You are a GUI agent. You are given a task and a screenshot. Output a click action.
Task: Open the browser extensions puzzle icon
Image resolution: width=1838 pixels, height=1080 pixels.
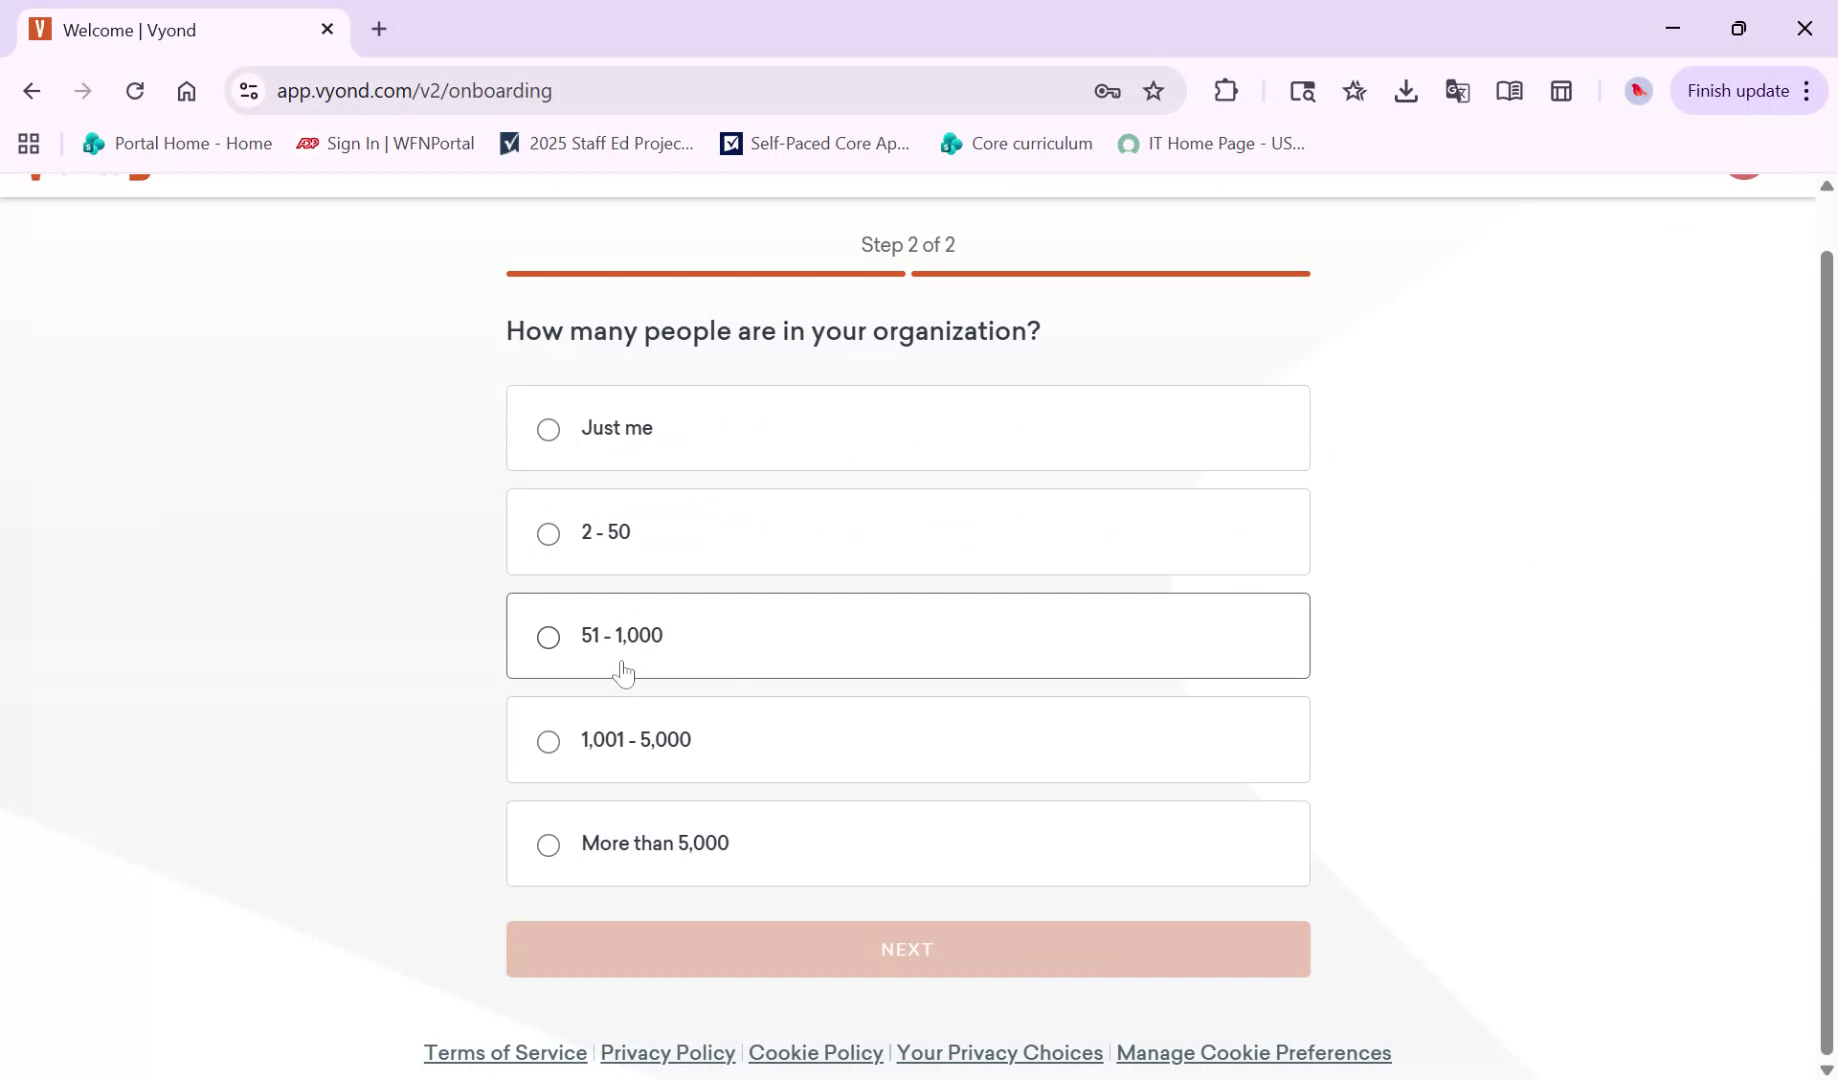(x=1226, y=91)
